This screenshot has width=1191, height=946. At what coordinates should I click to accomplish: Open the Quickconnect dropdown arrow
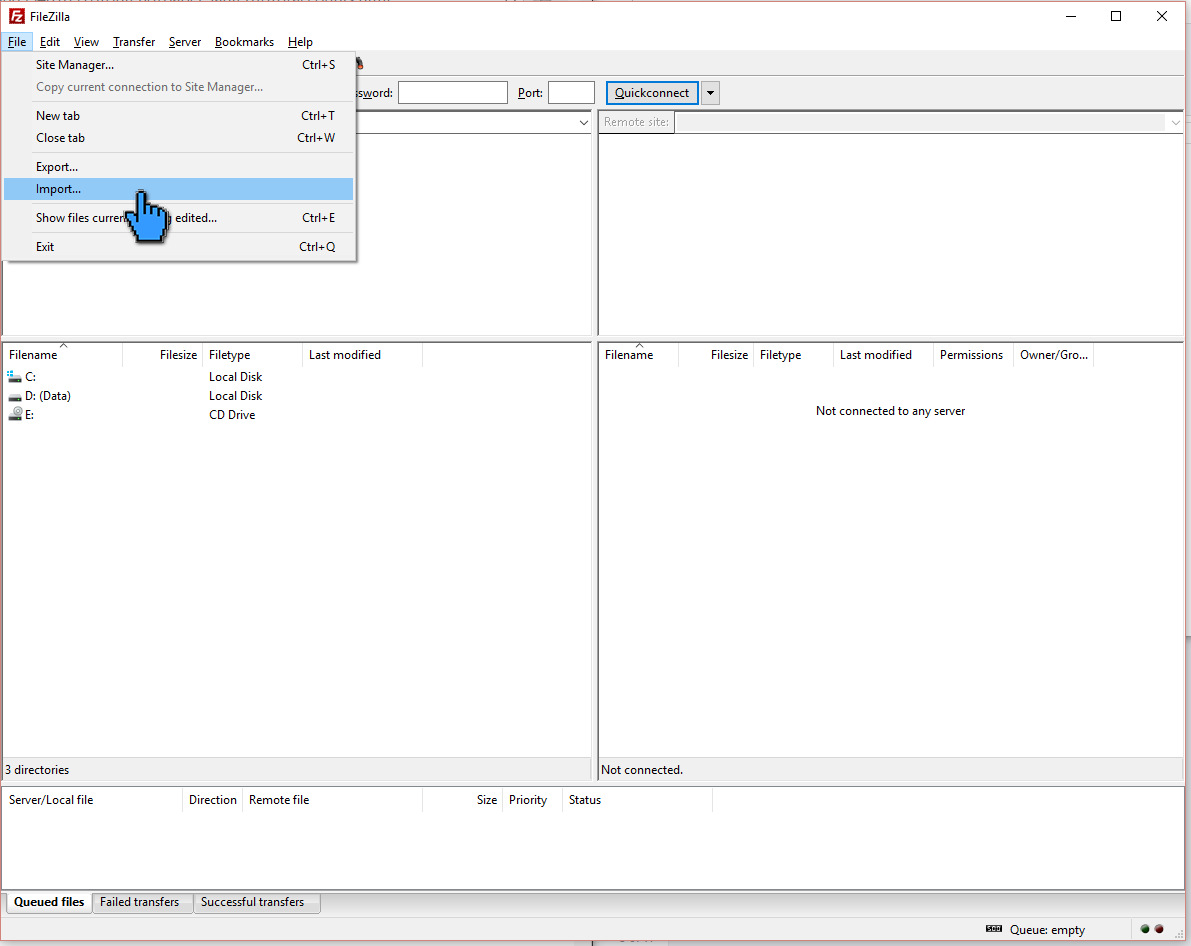(710, 92)
